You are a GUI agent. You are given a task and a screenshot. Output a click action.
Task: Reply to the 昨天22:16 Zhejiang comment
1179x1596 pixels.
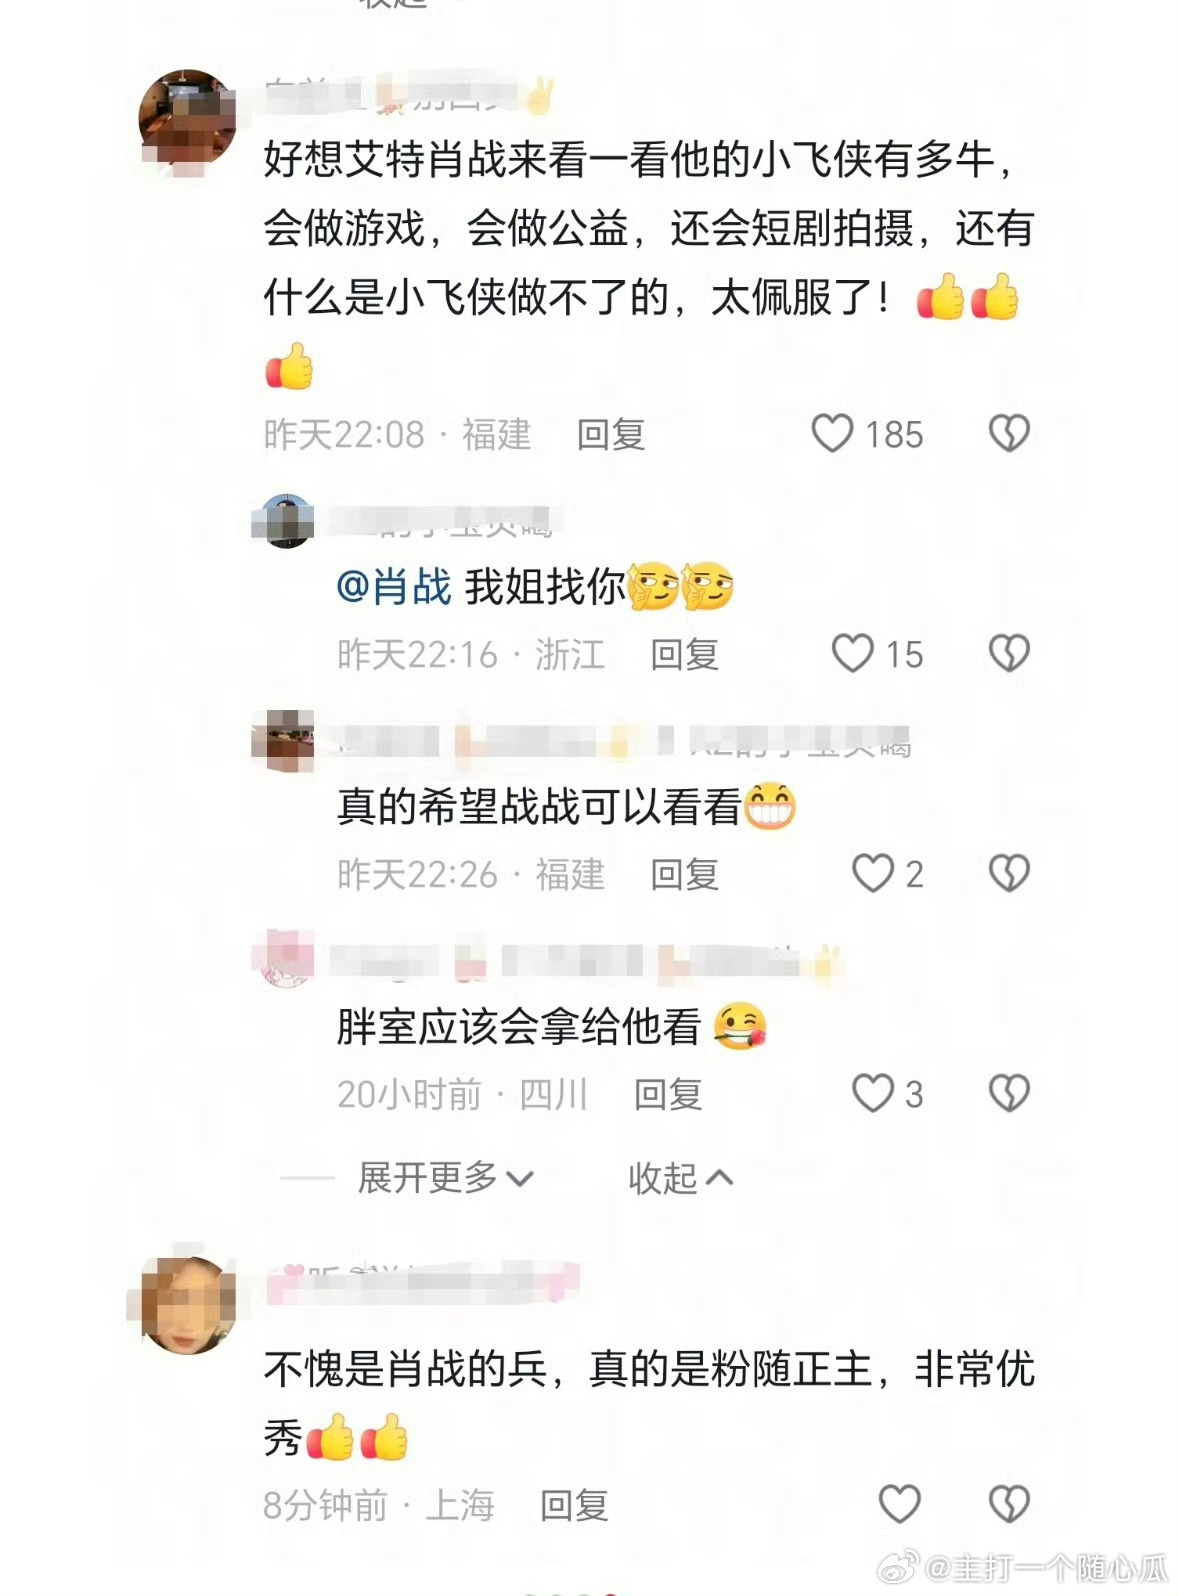point(685,655)
